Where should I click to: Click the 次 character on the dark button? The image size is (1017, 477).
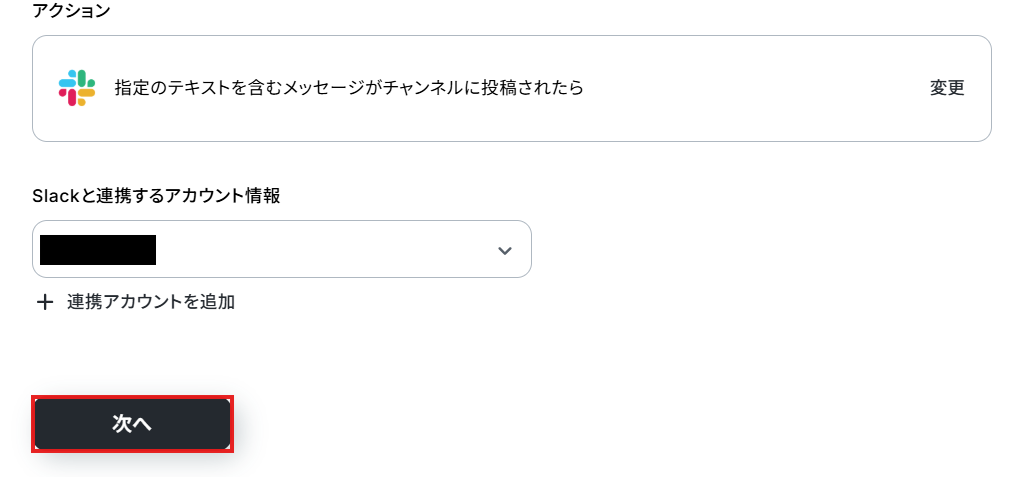(x=122, y=424)
